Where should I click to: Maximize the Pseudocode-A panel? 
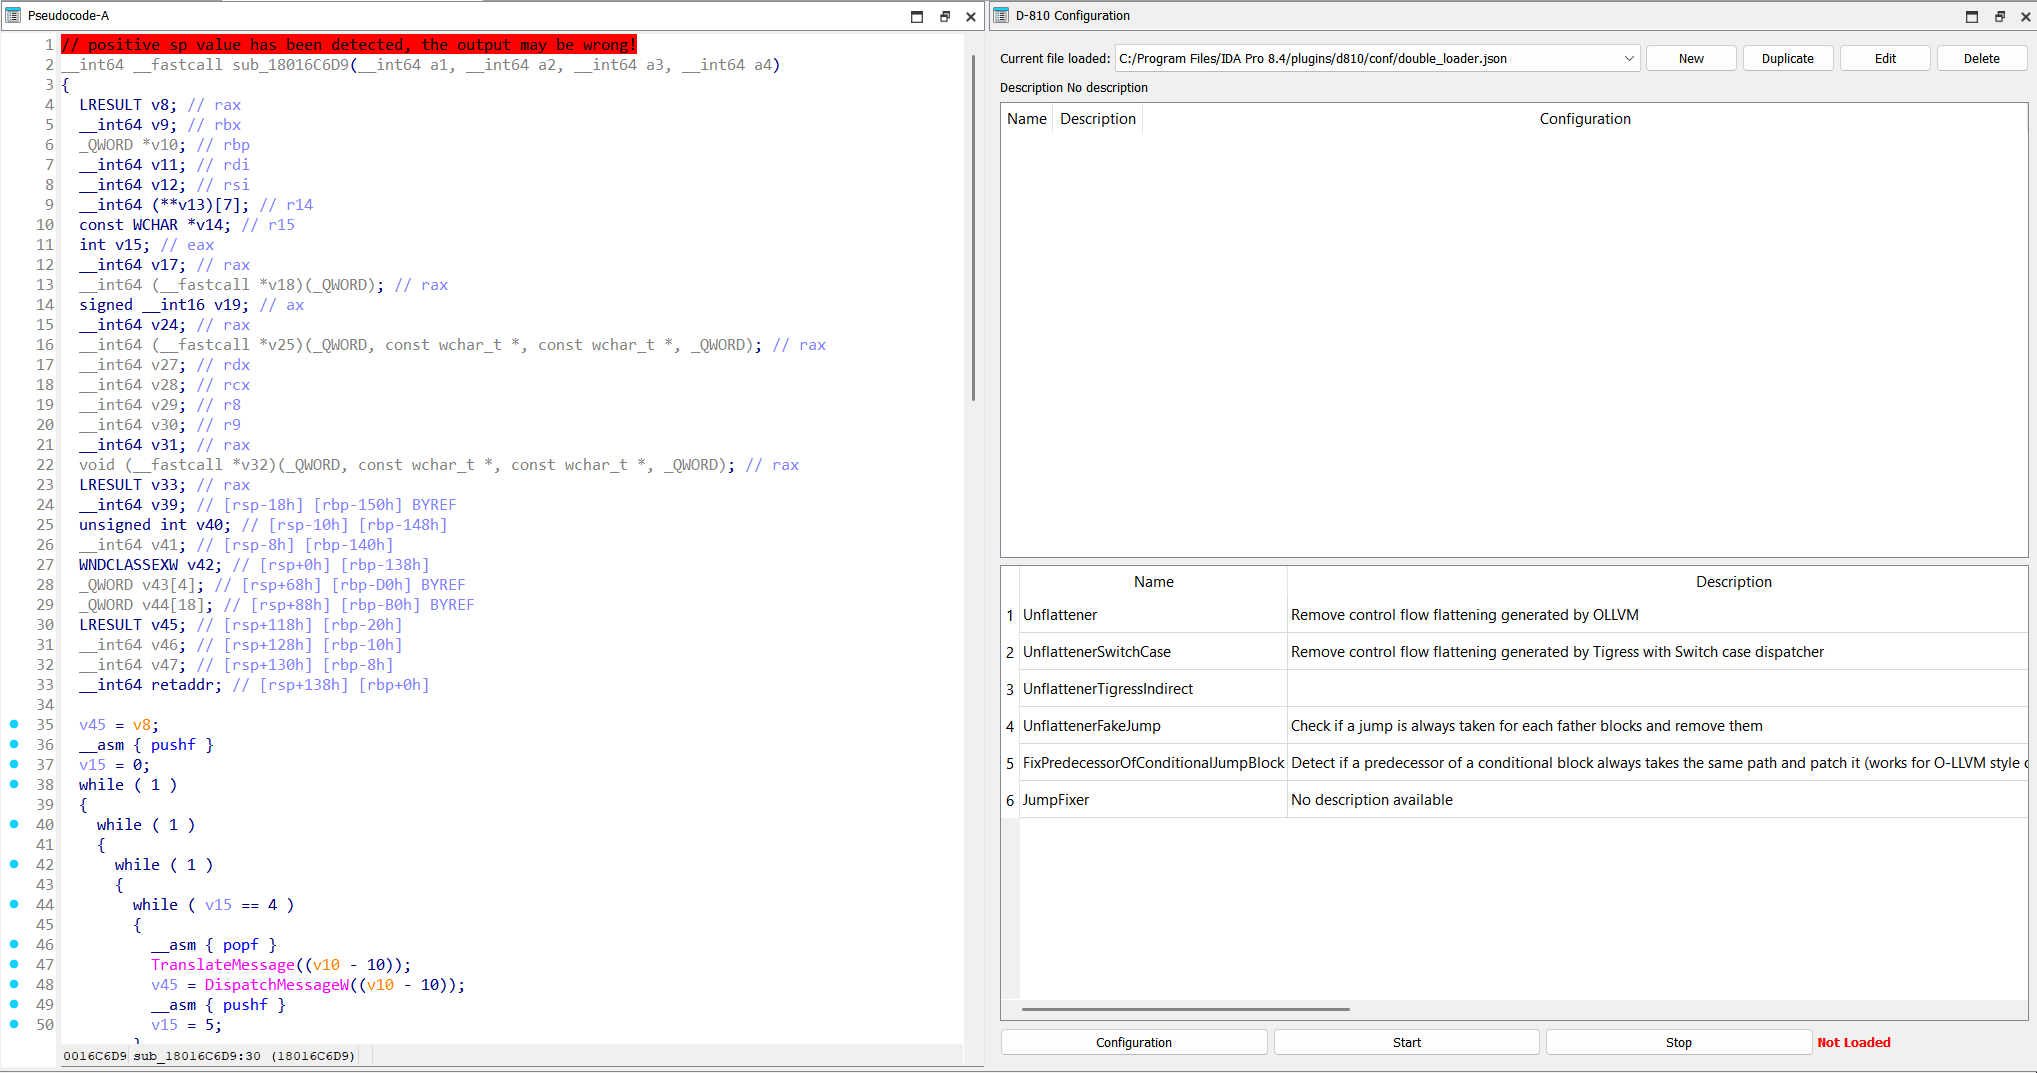point(917,16)
